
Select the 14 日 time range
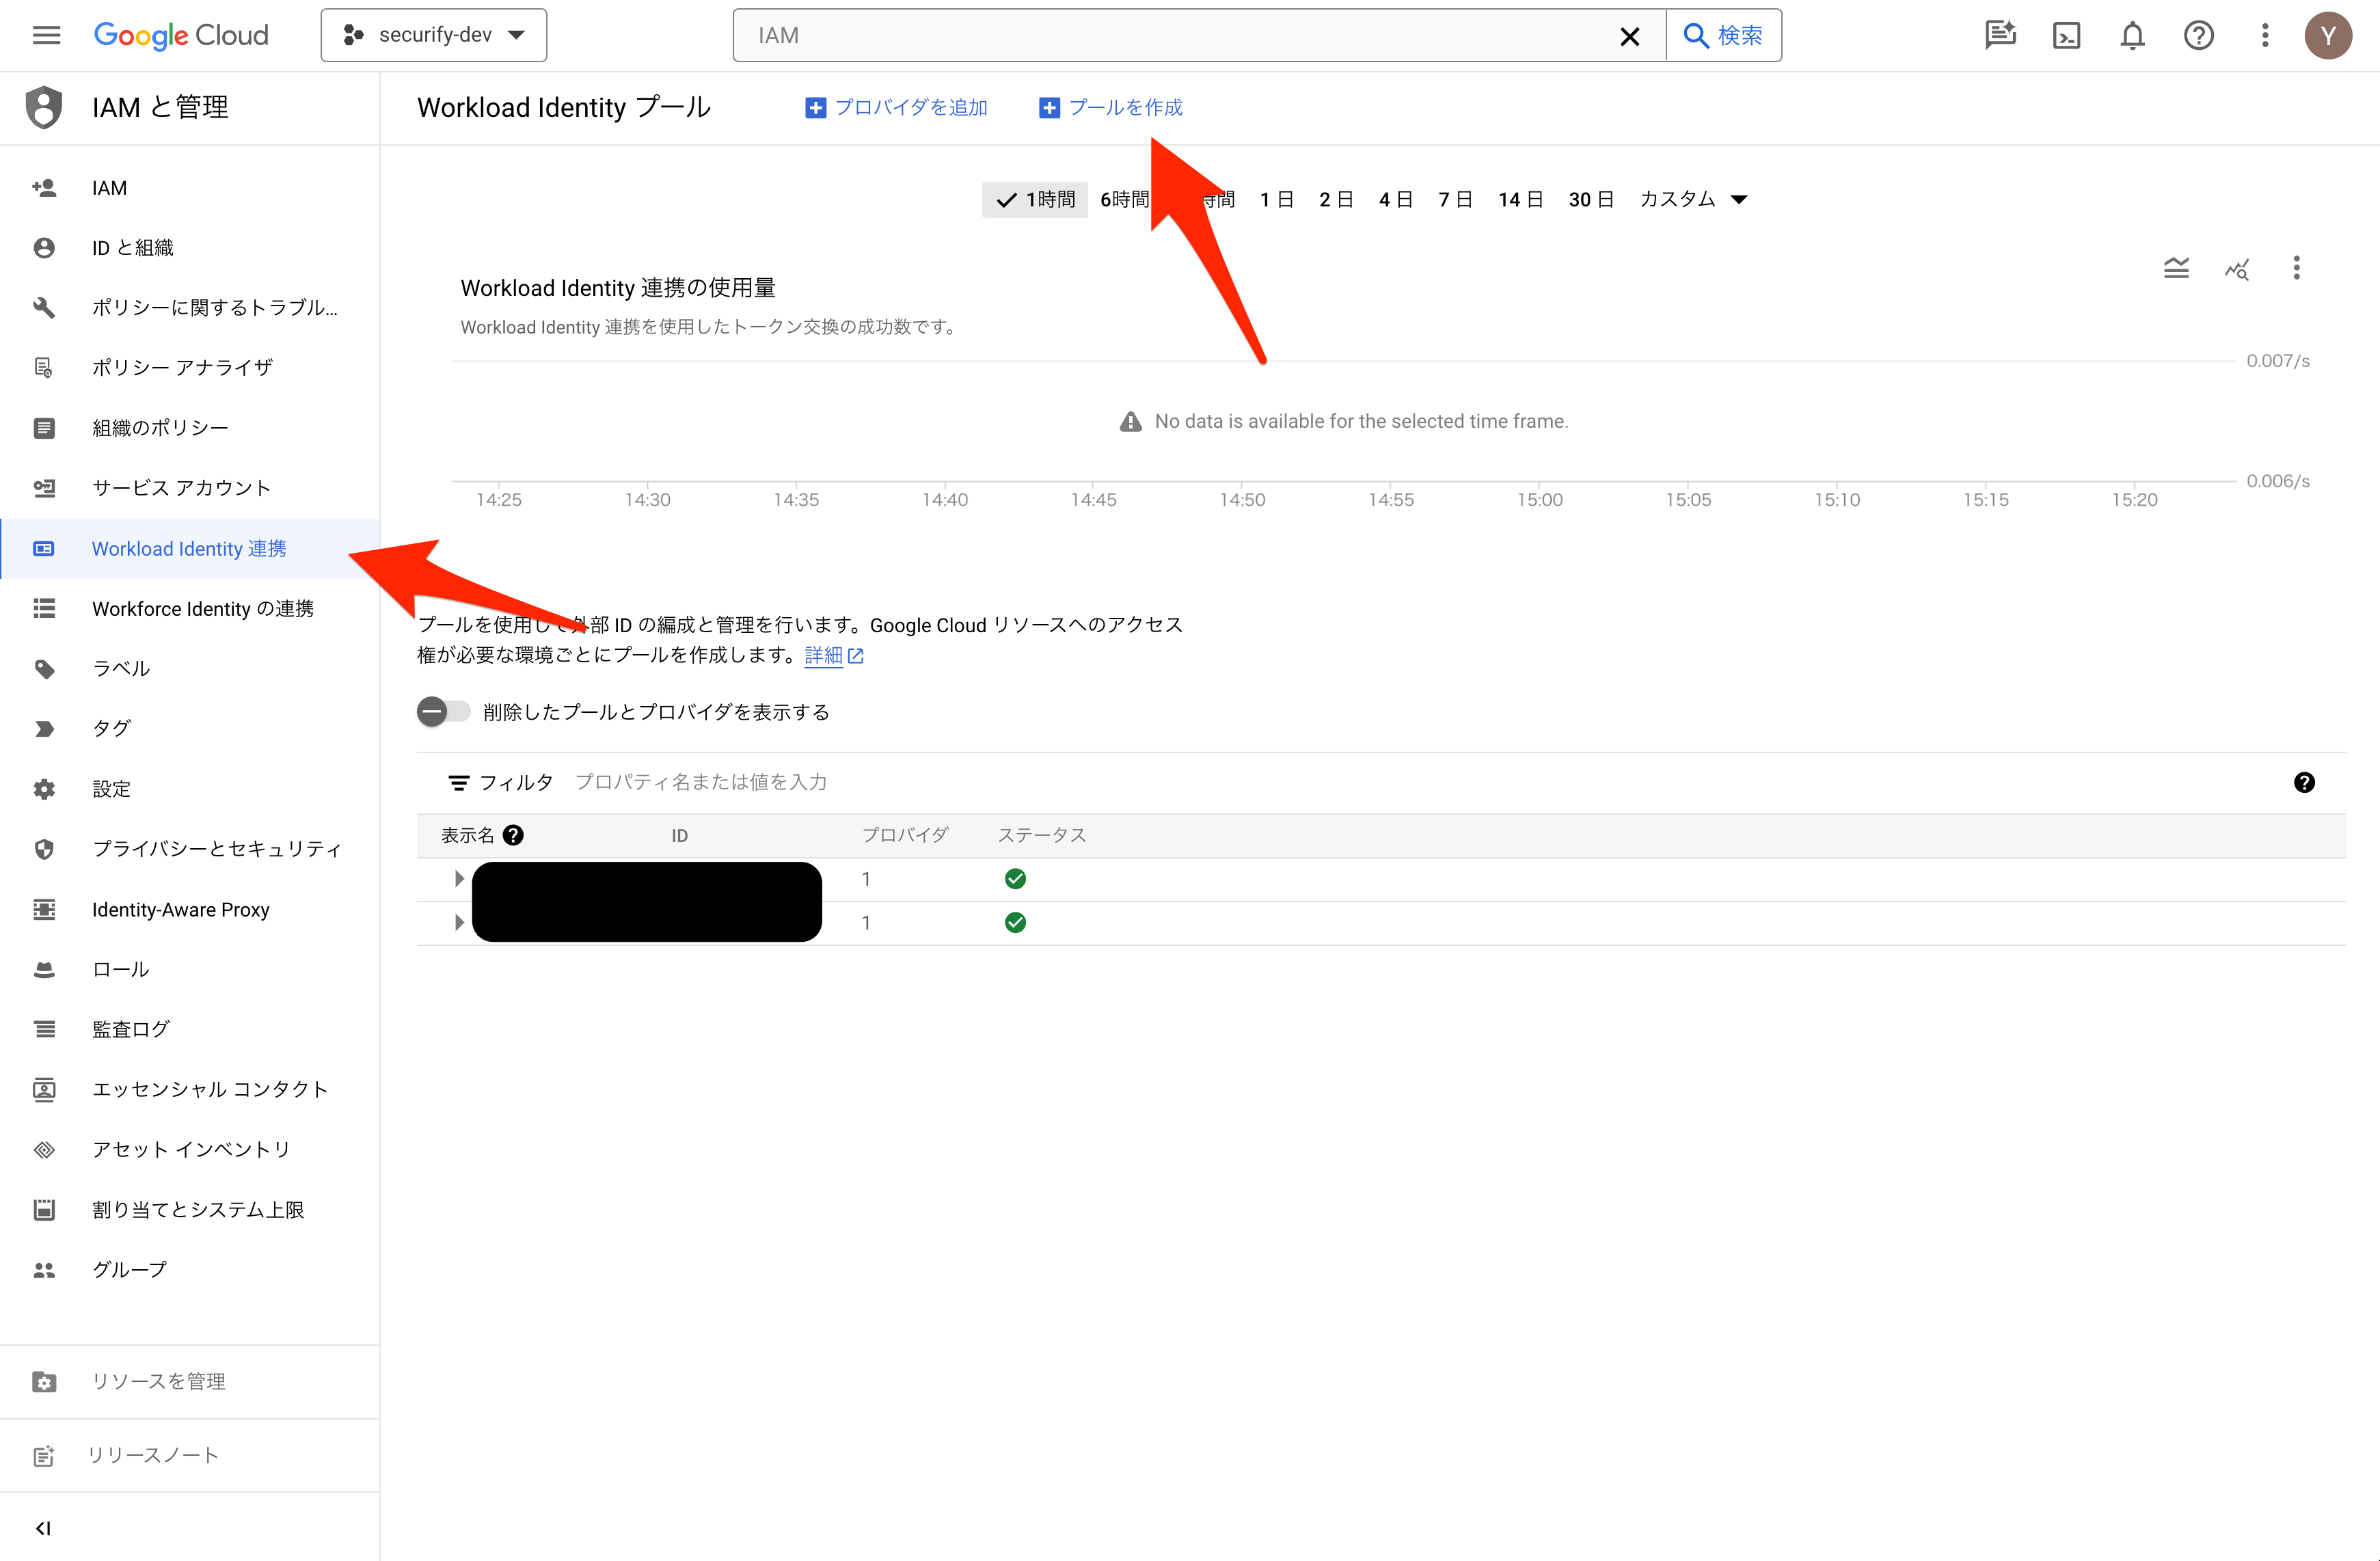pyautogui.click(x=1521, y=200)
